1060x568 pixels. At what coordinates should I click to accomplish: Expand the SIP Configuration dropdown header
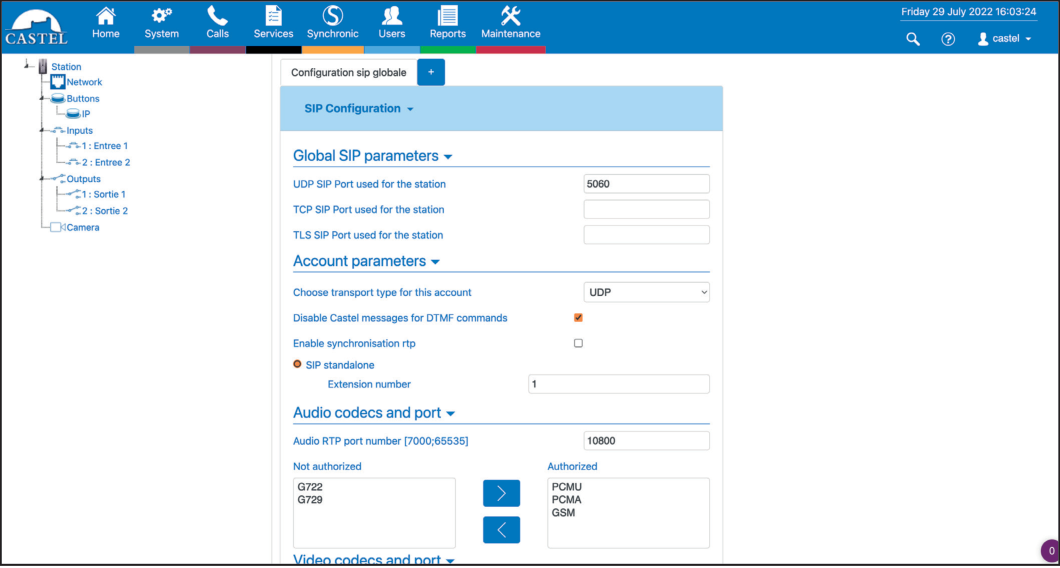point(359,108)
